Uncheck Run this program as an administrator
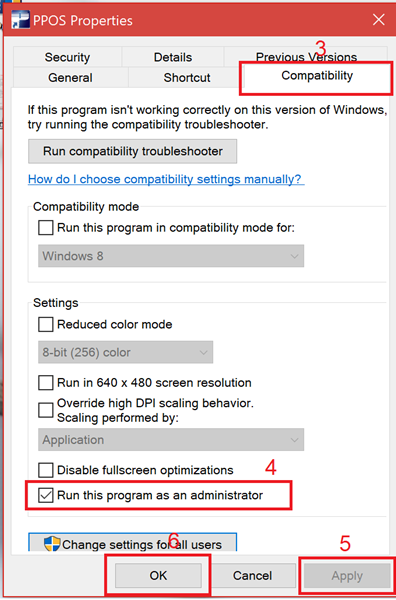The image size is (396, 600). 46,495
